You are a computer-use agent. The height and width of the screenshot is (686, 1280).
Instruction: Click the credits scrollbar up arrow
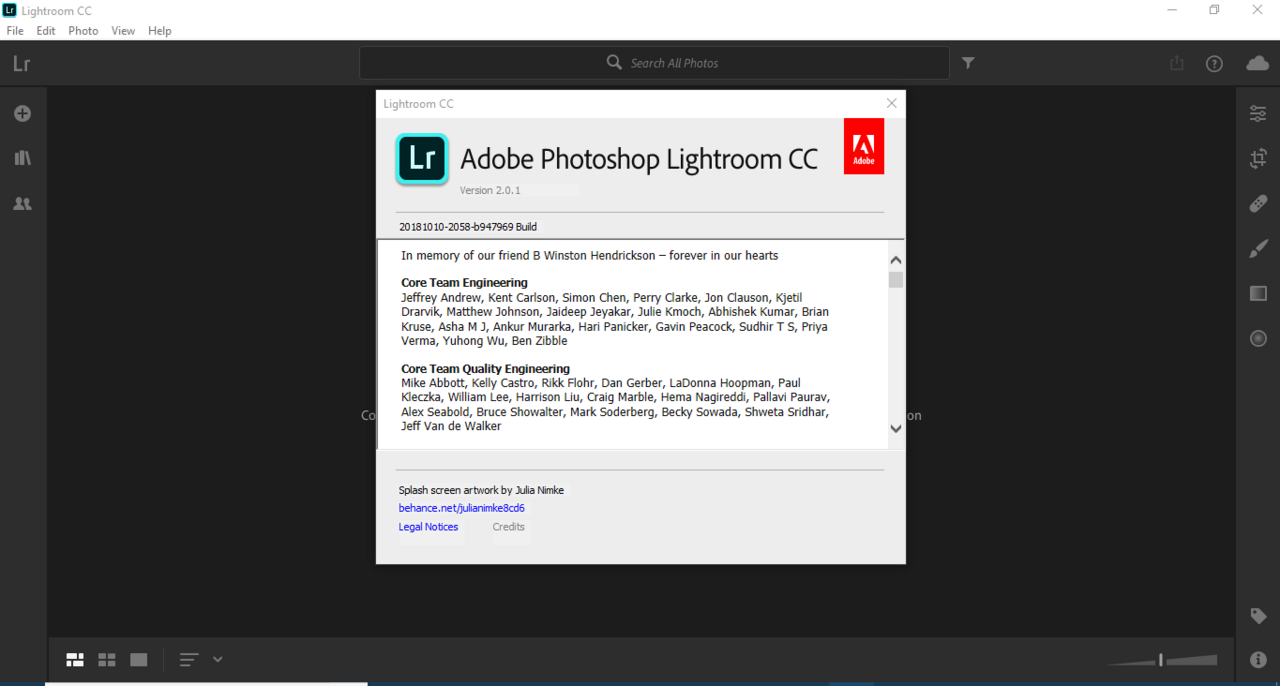tap(896, 260)
